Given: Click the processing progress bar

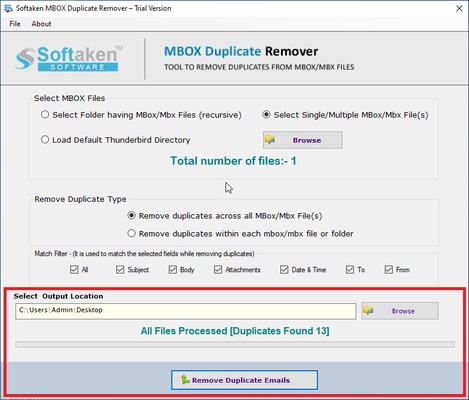Looking at the screenshot, I should coord(235,344).
